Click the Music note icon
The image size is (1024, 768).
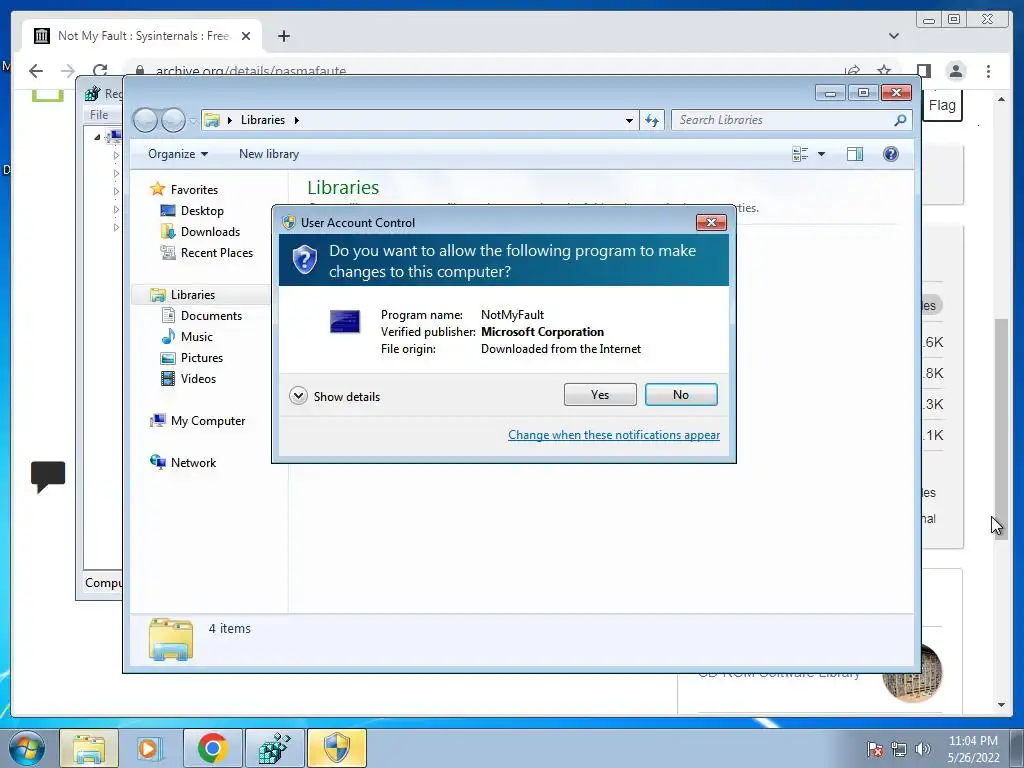pyautogui.click(x=168, y=336)
